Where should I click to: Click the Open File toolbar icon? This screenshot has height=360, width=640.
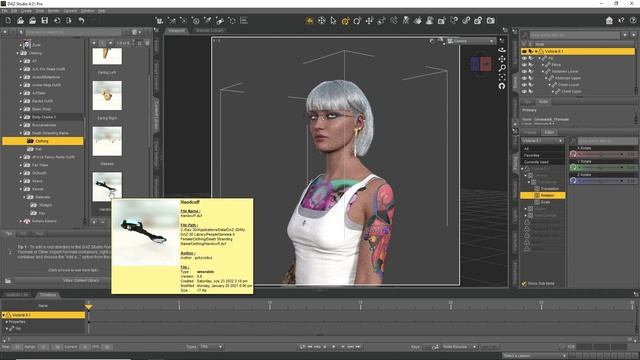coord(20,20)
